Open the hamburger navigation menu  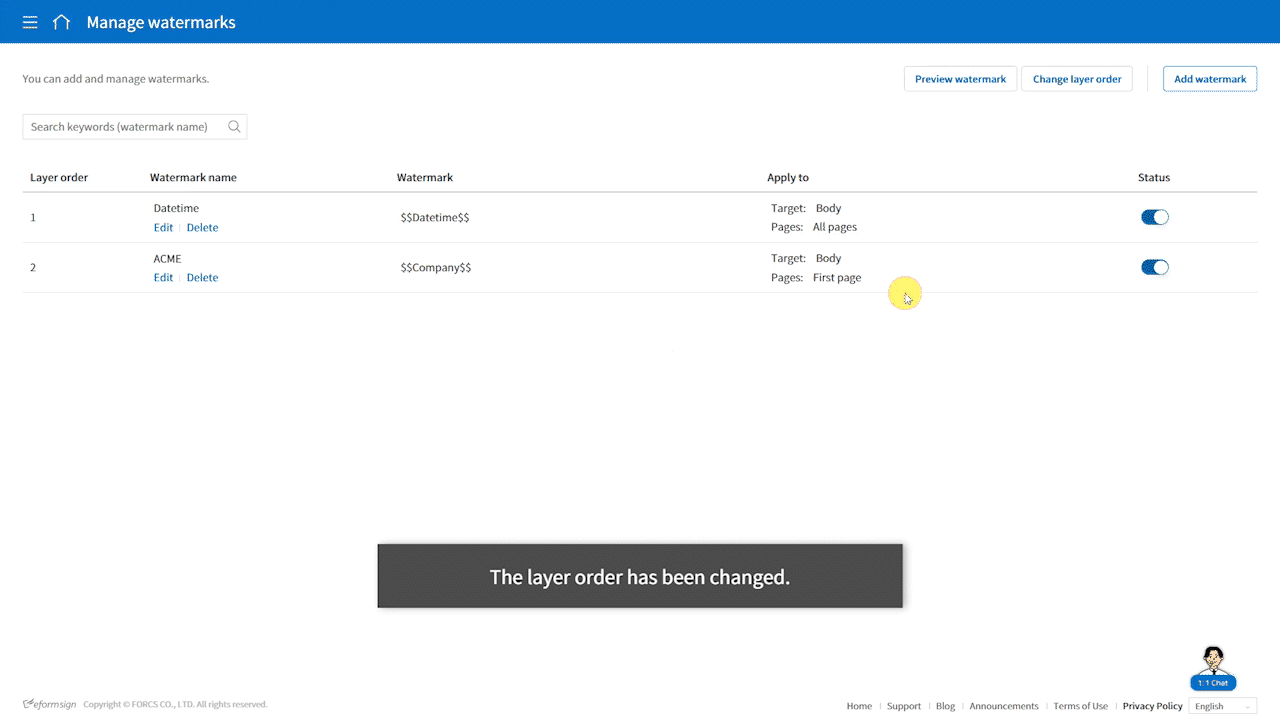click(x=30, y=22)
